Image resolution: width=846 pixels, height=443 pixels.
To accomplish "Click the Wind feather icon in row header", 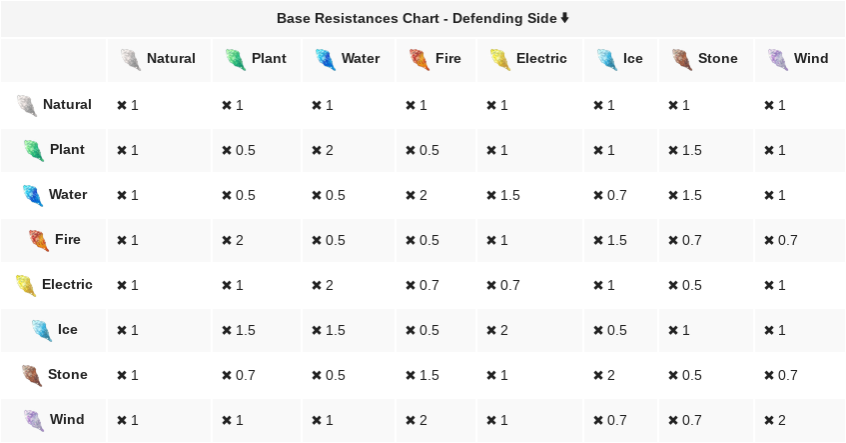I will [34, 420].
